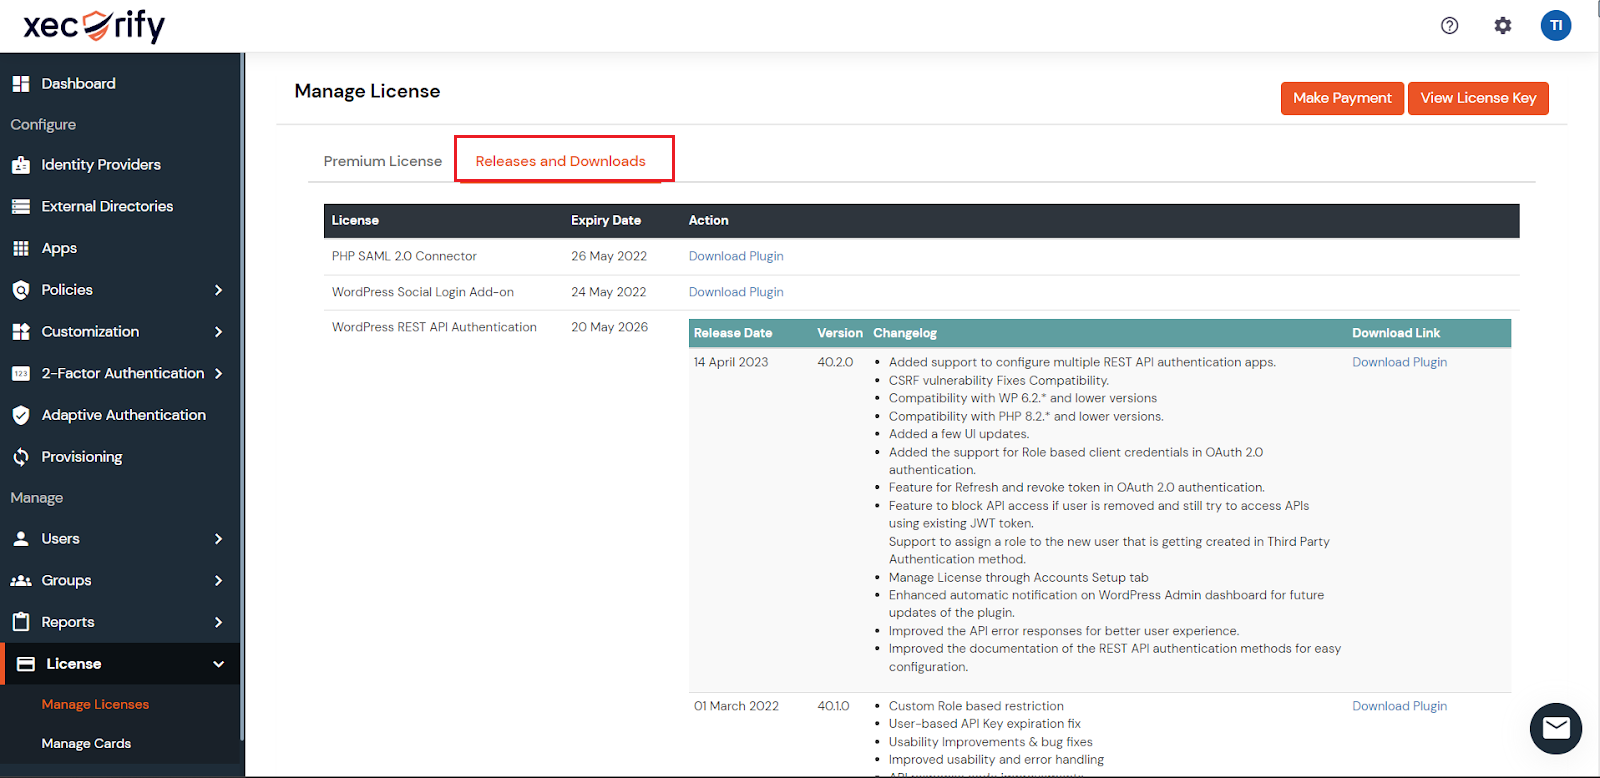Expand the 2-Factor Authentication chevron
This screenshot has height=778, width=1600.
[218, 374]
